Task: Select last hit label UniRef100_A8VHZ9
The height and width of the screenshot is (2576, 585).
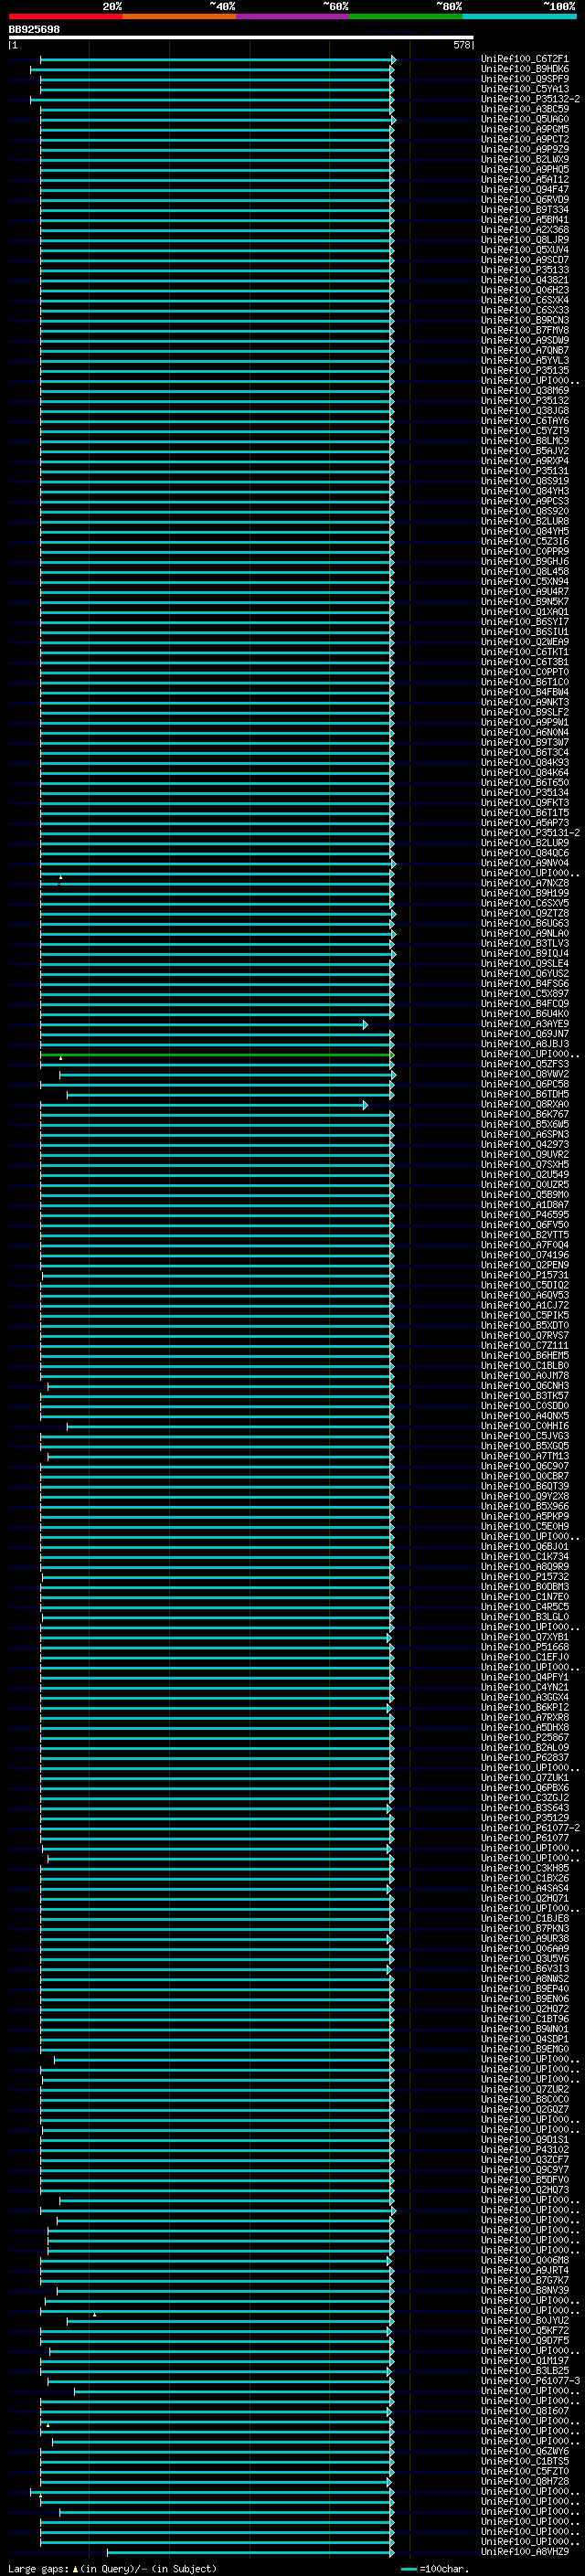Action: [x=525, y=2552]
